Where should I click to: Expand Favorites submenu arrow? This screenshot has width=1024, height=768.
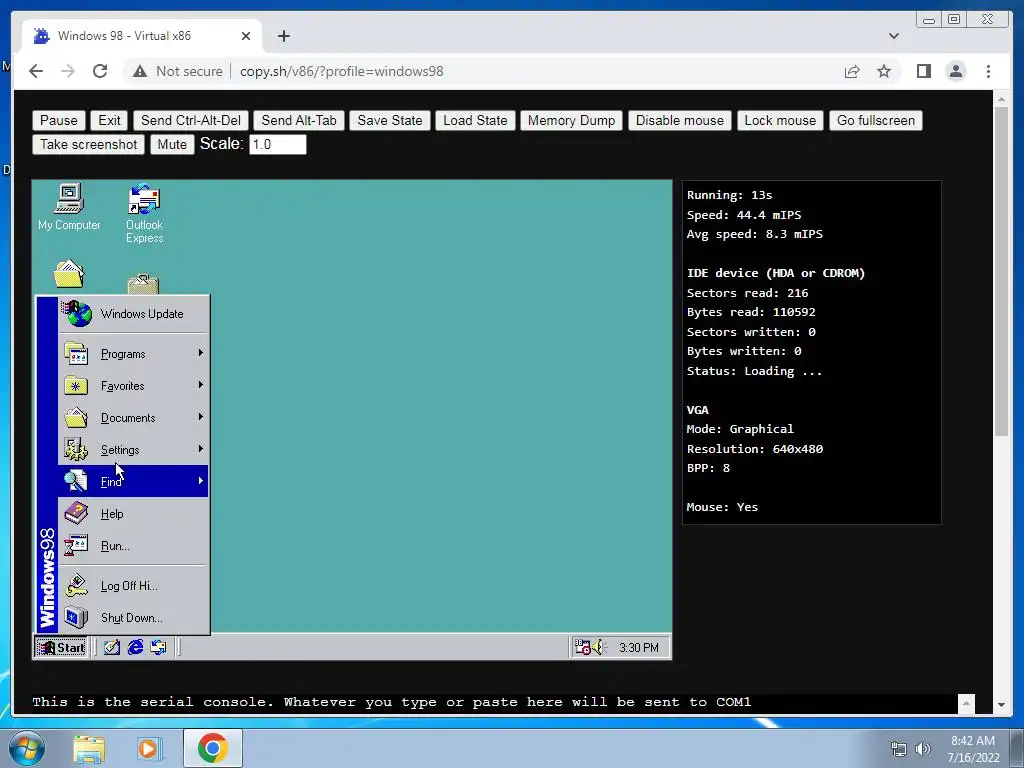click(200, 385)
